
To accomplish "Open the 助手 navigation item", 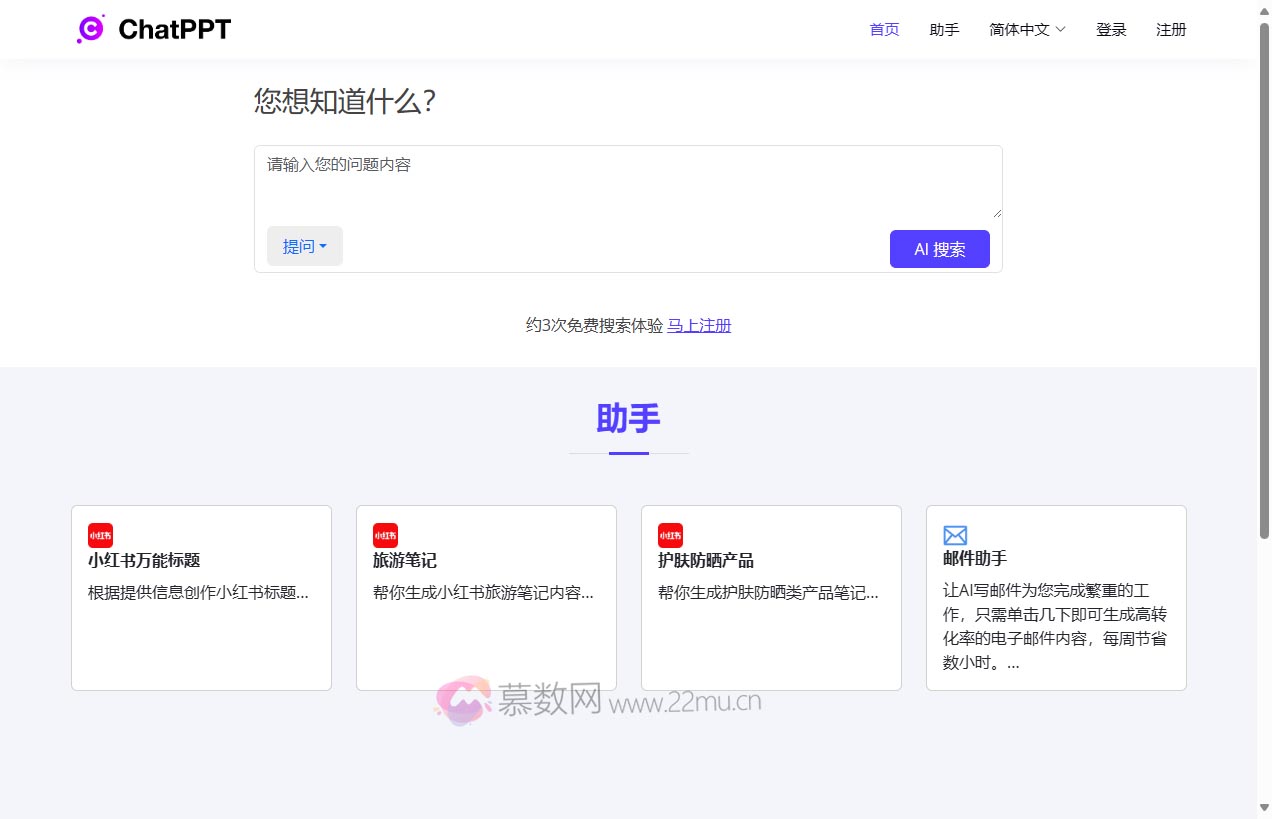I will pos(944,30).
